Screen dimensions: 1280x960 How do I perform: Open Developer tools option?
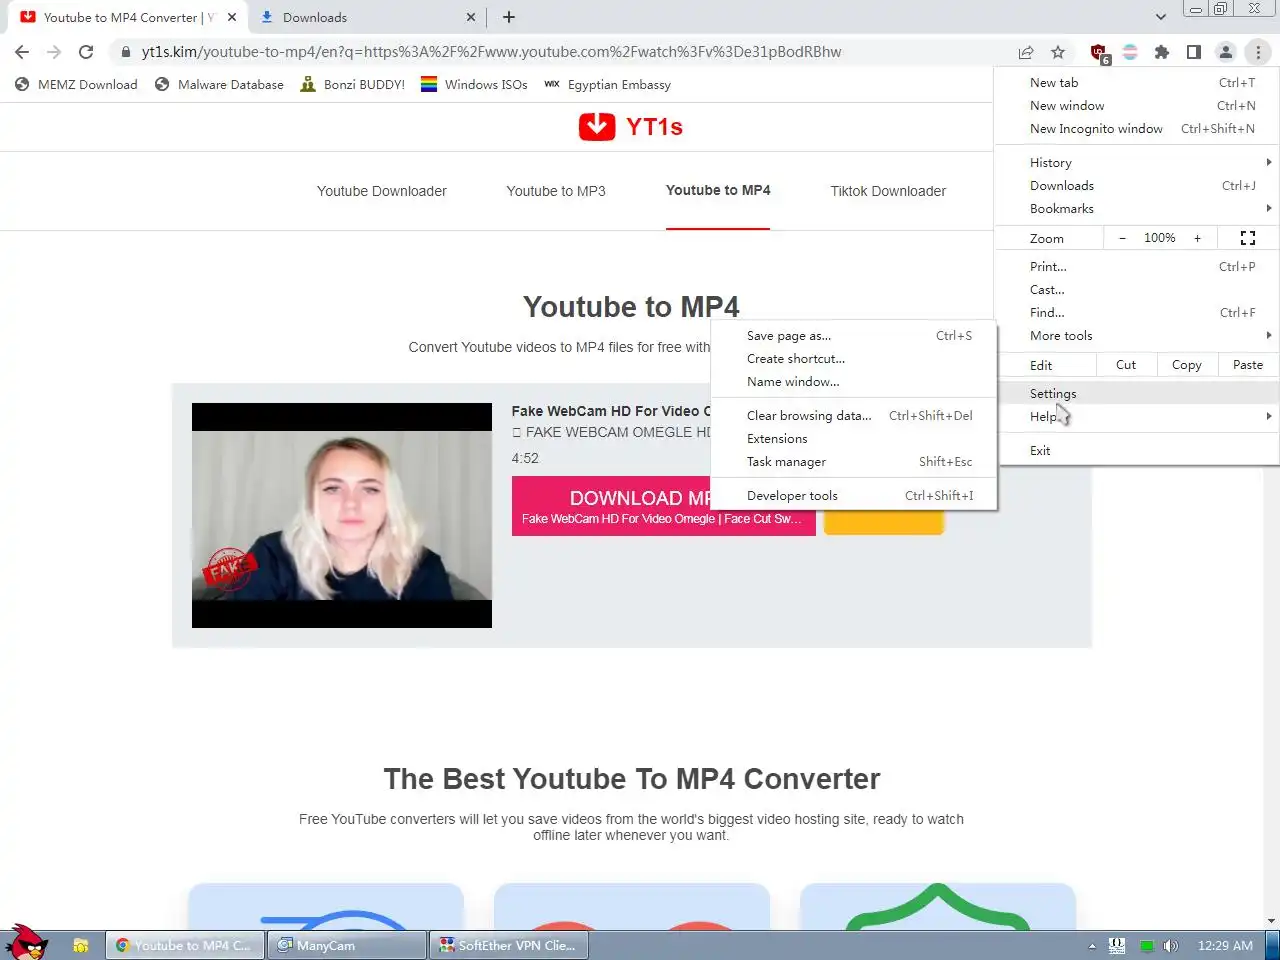pos(853,496)
